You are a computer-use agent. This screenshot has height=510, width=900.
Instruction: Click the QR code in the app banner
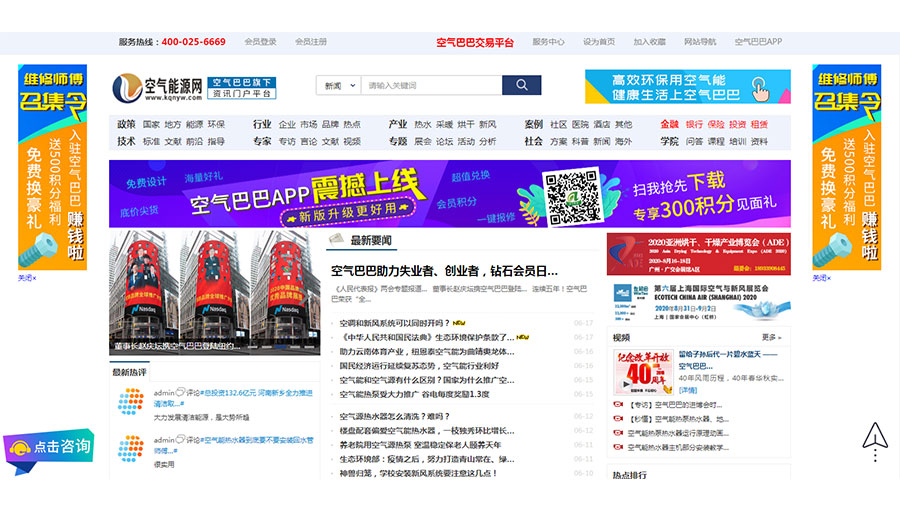pyautogui.click(x=572, y=197)
